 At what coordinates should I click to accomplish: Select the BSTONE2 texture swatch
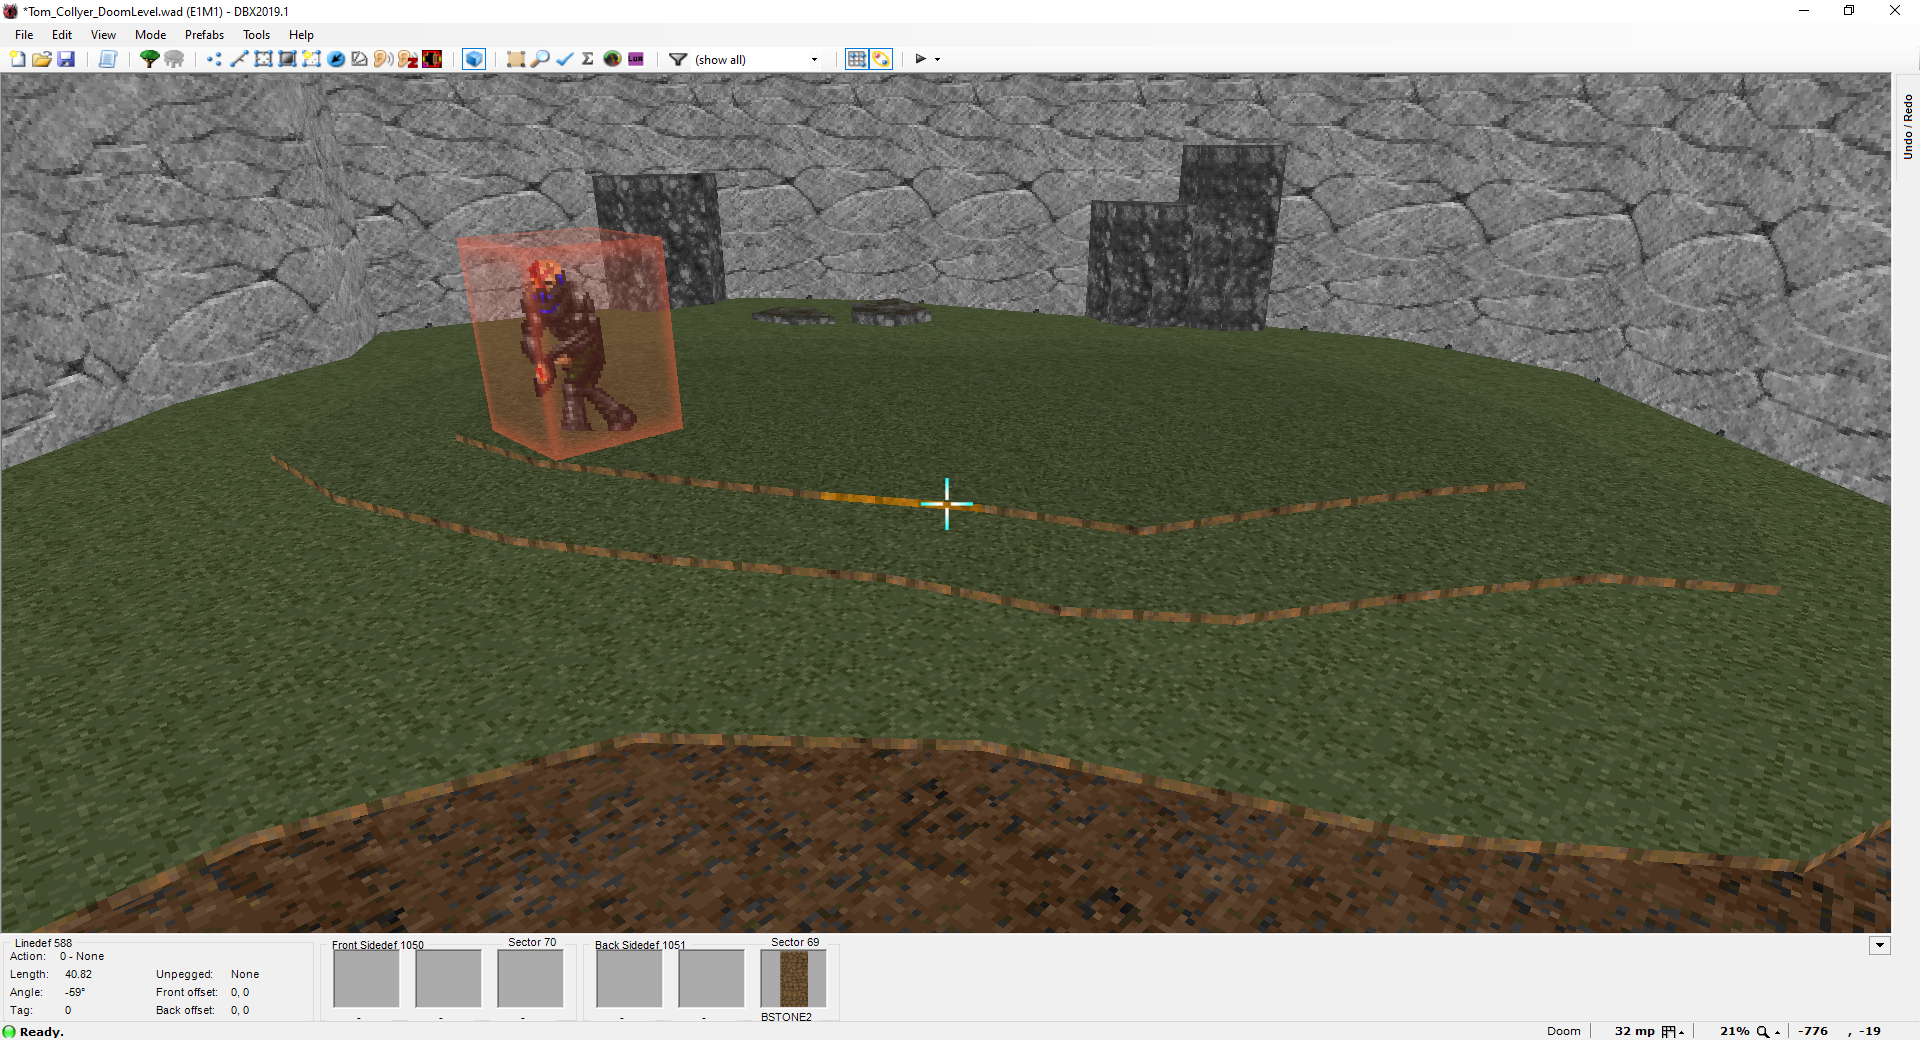(793, 978)
